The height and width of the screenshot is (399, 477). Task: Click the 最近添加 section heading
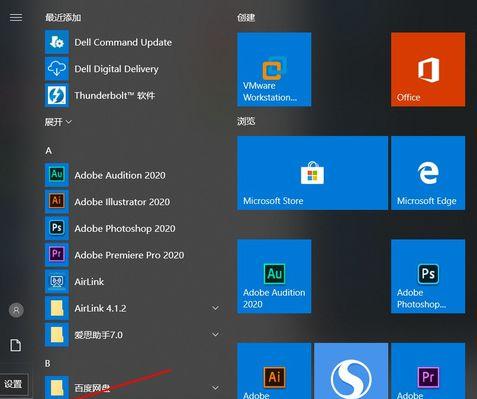tap(63, 17)
